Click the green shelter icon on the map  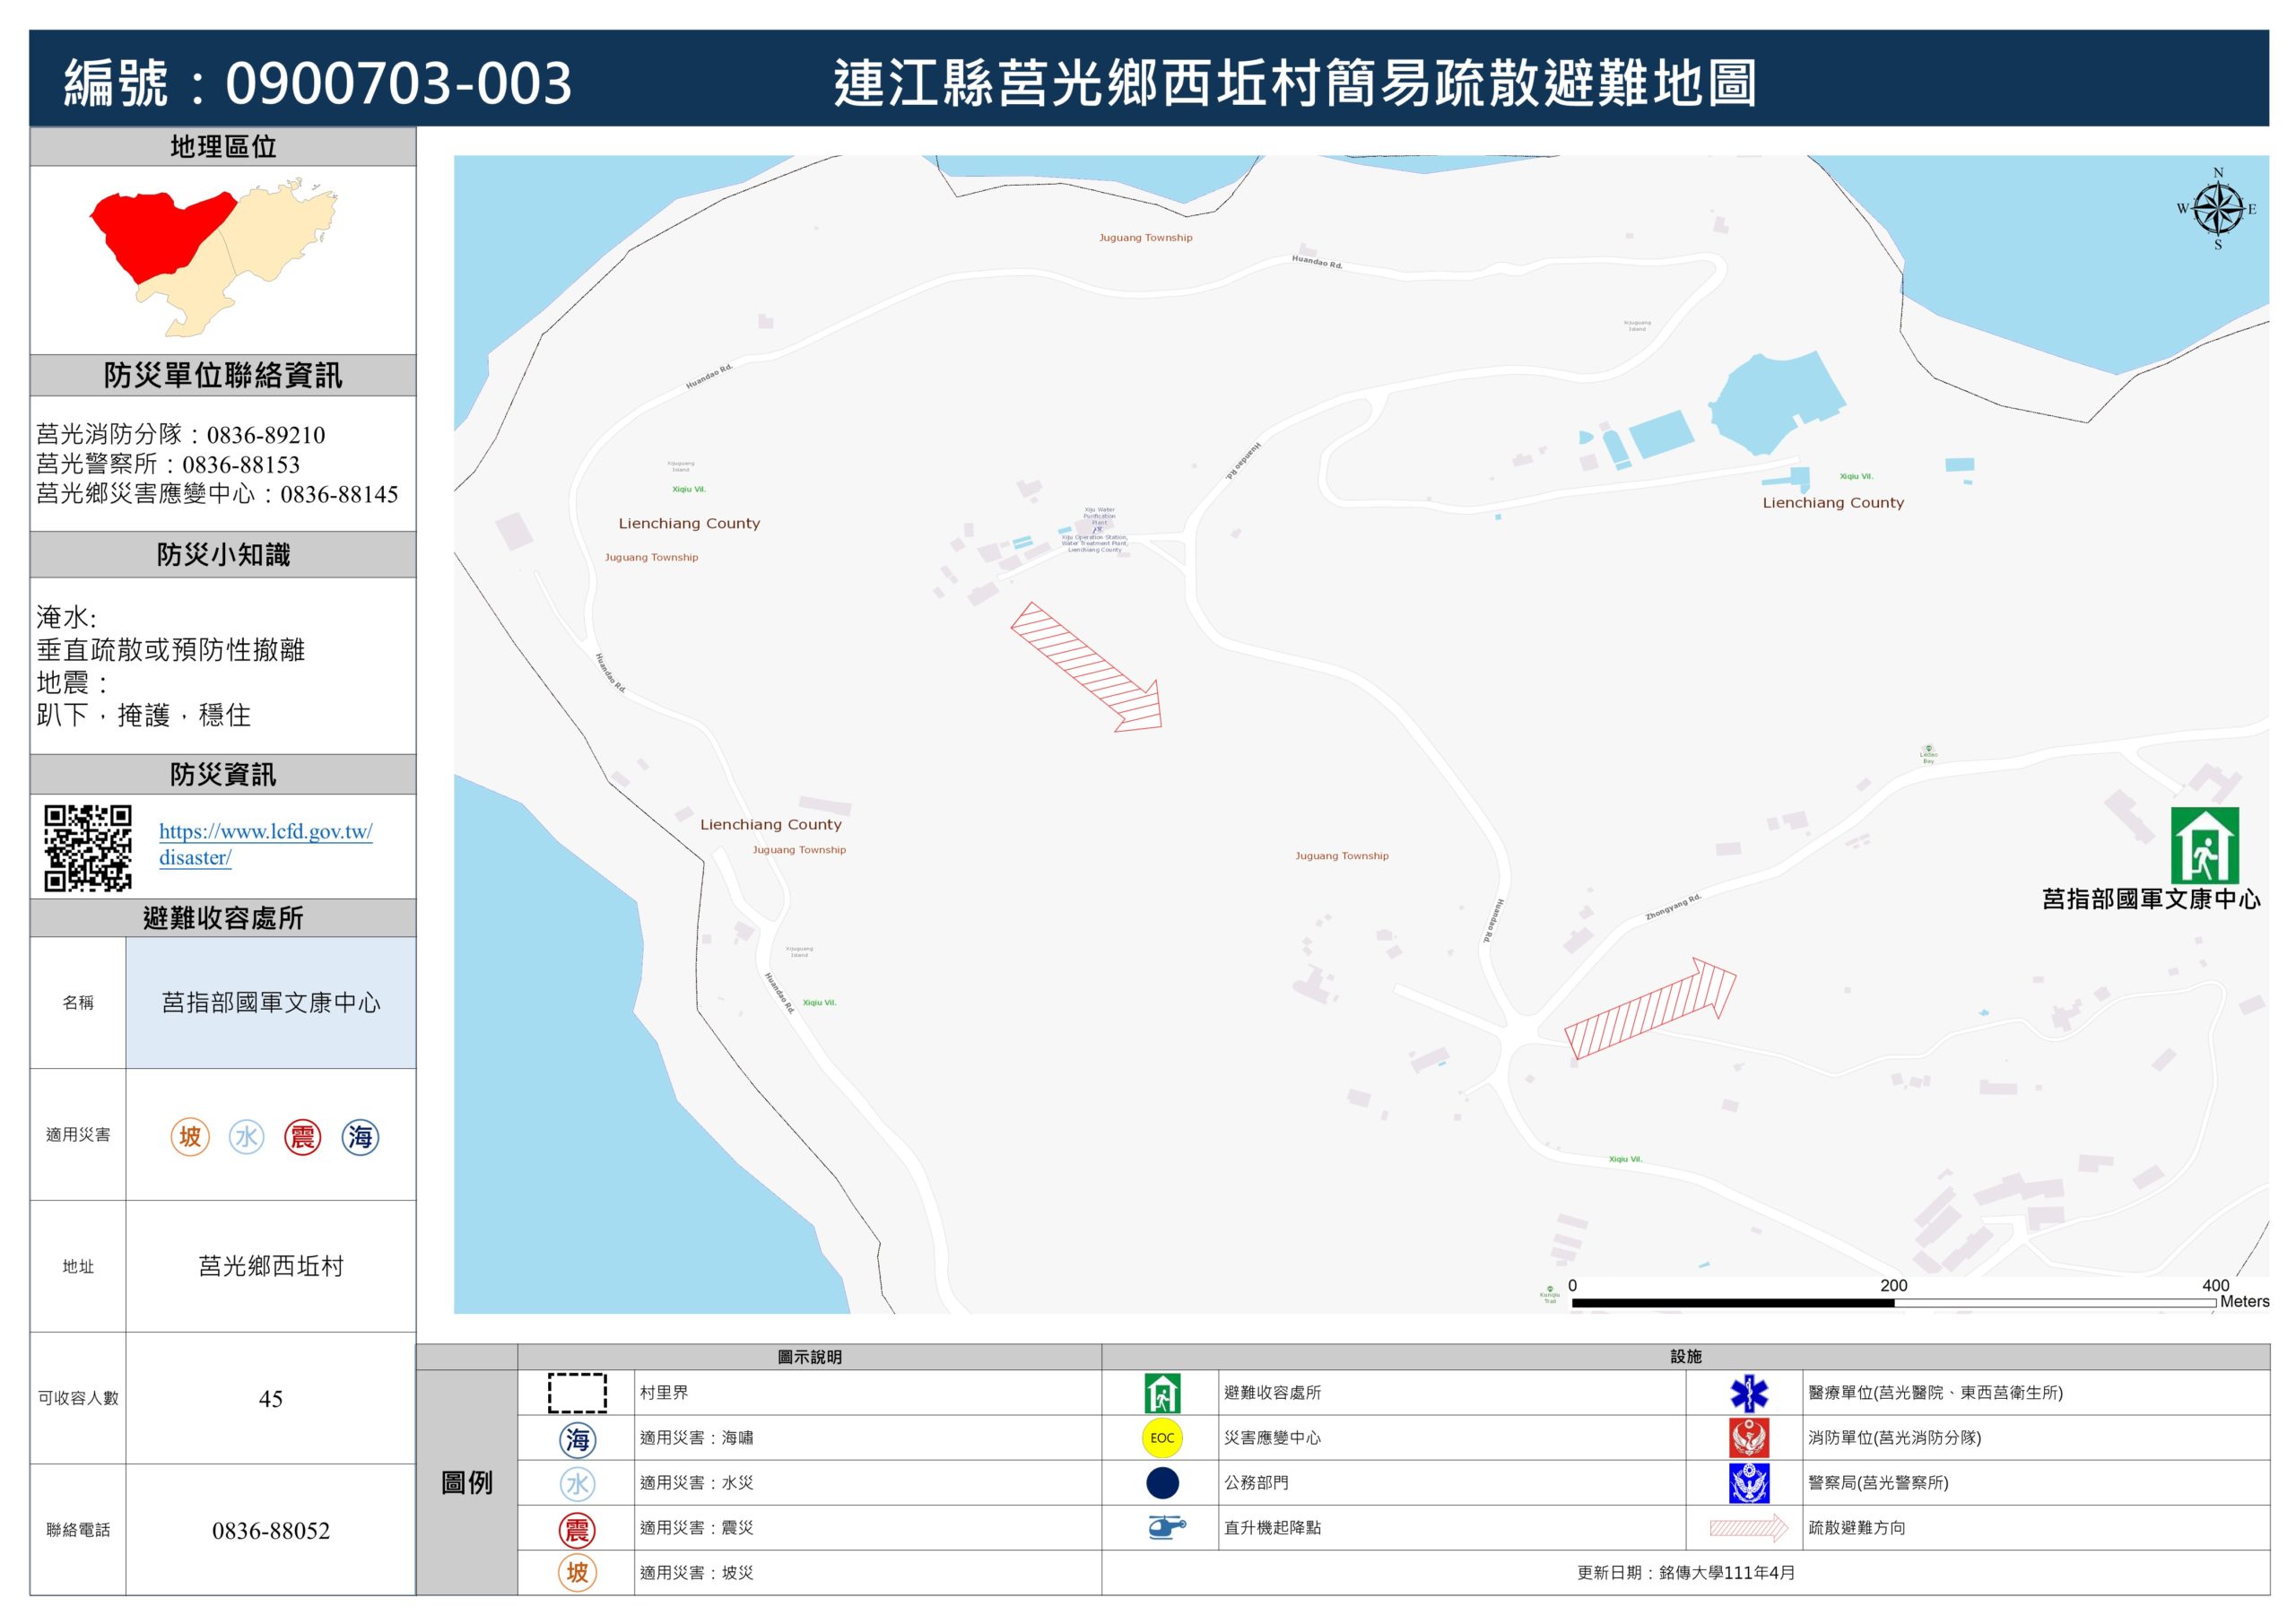click(2204, 845)
